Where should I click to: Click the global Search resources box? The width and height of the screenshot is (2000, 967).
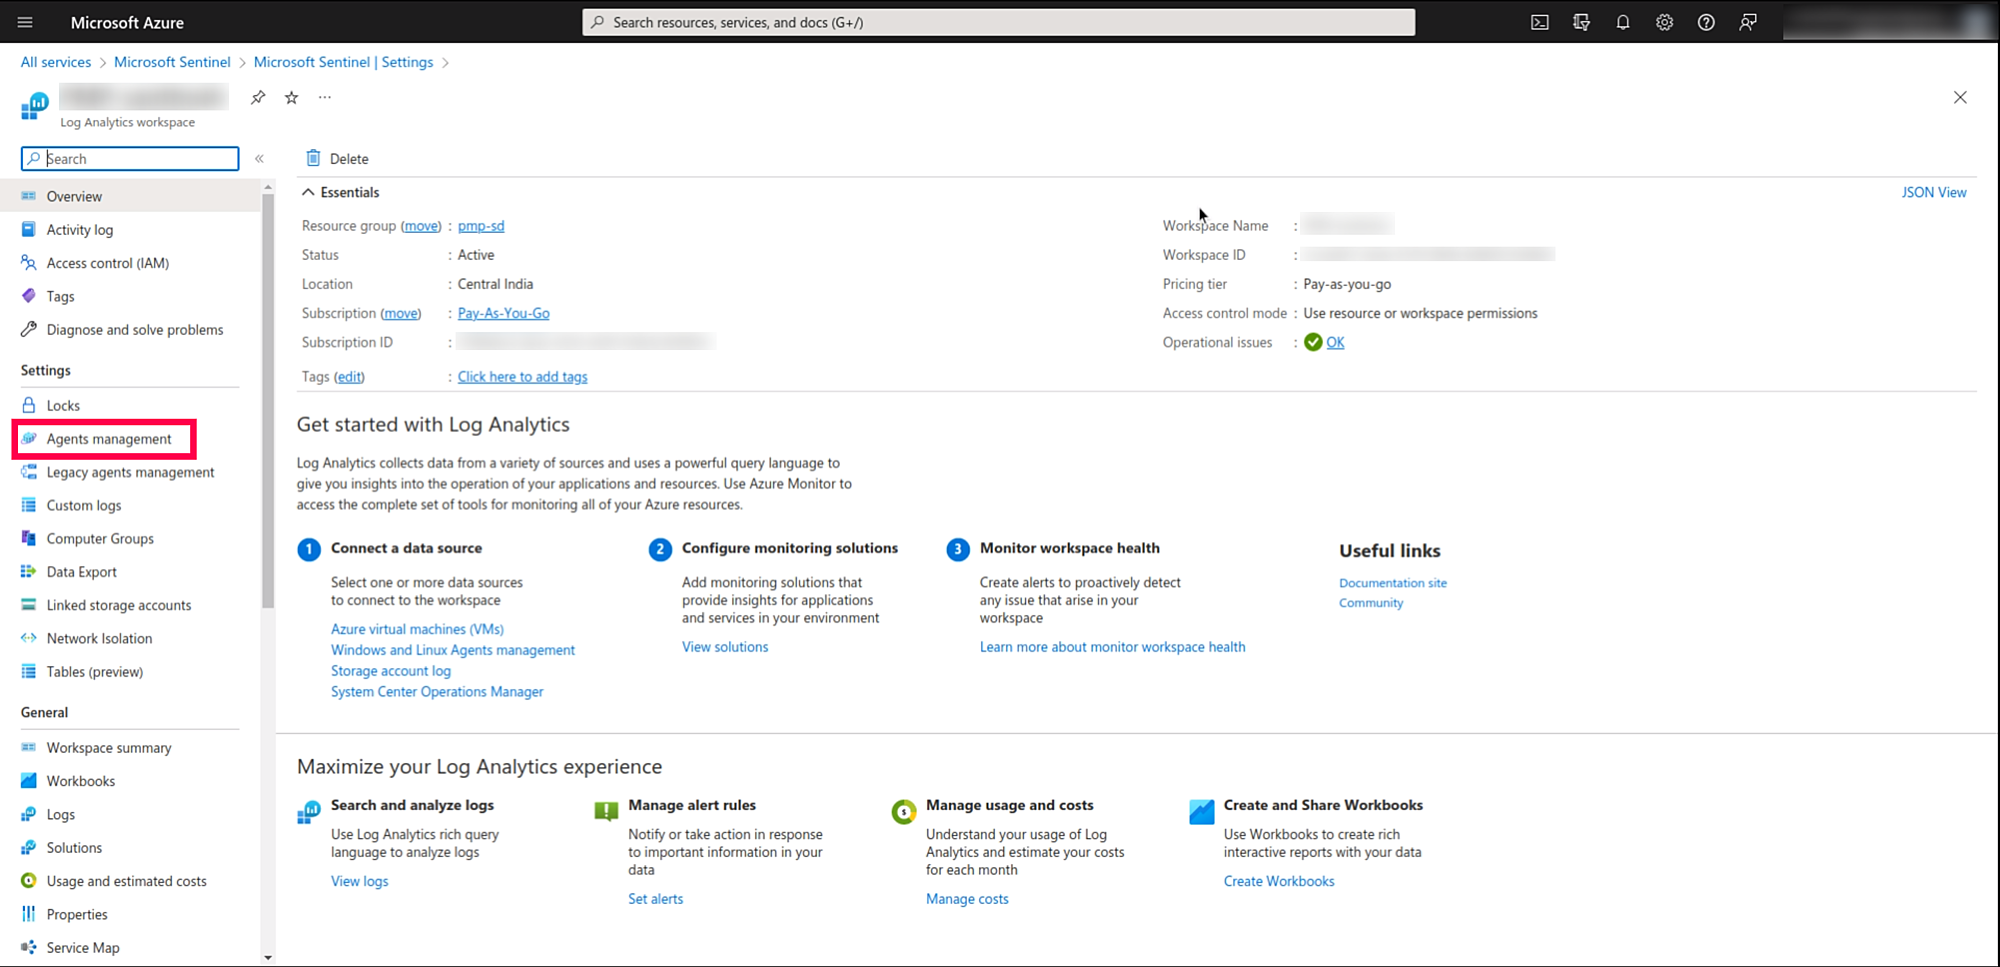tap(998, 22)
